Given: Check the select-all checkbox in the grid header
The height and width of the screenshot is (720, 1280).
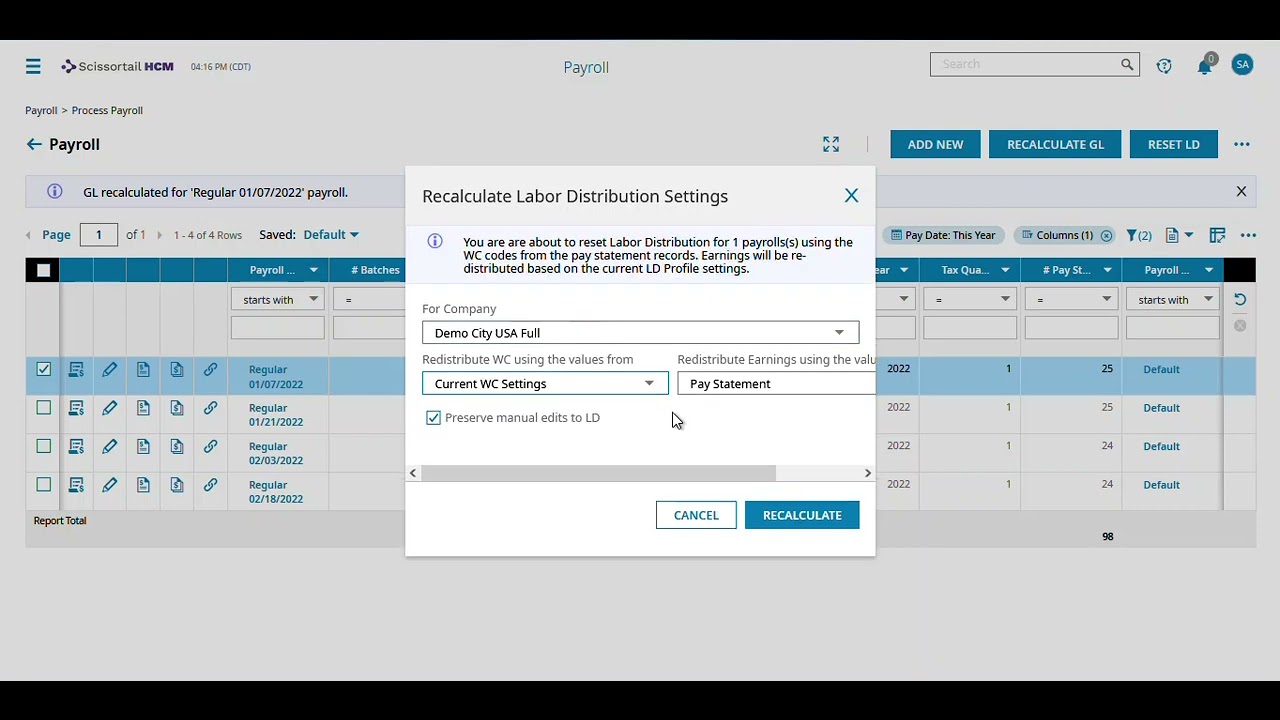Looking at the screenshot, I should [43, 270].
